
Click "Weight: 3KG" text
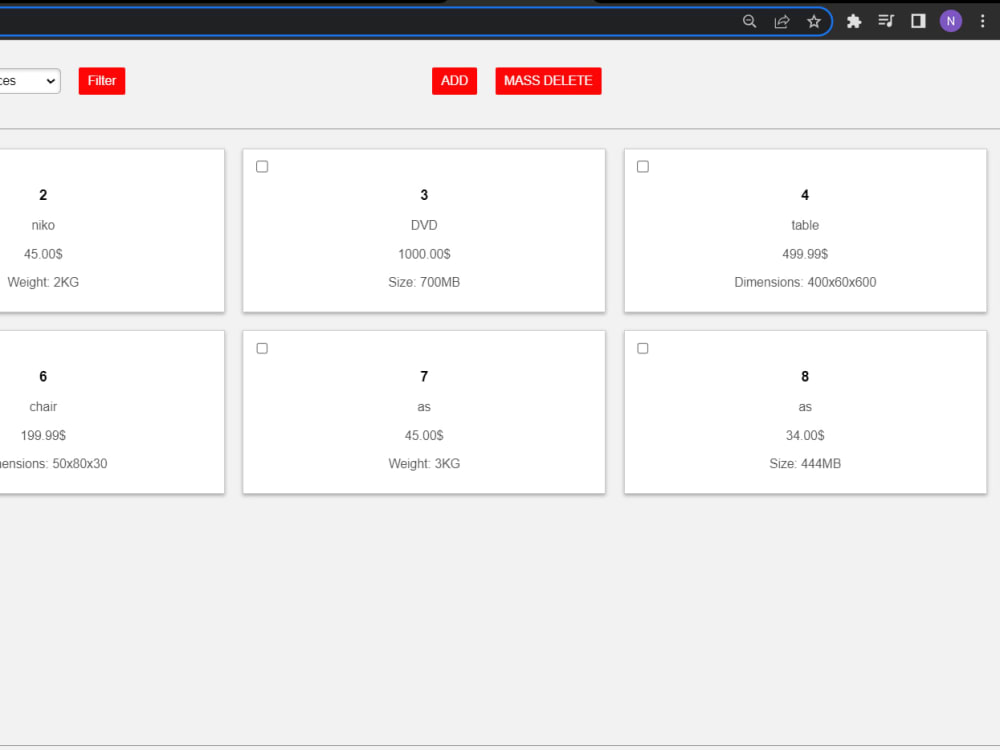coord(424,464)
